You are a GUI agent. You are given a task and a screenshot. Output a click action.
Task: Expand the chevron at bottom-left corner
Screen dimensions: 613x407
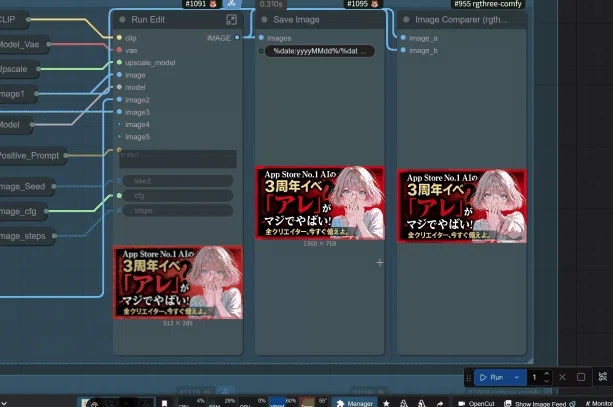(4, 403)
